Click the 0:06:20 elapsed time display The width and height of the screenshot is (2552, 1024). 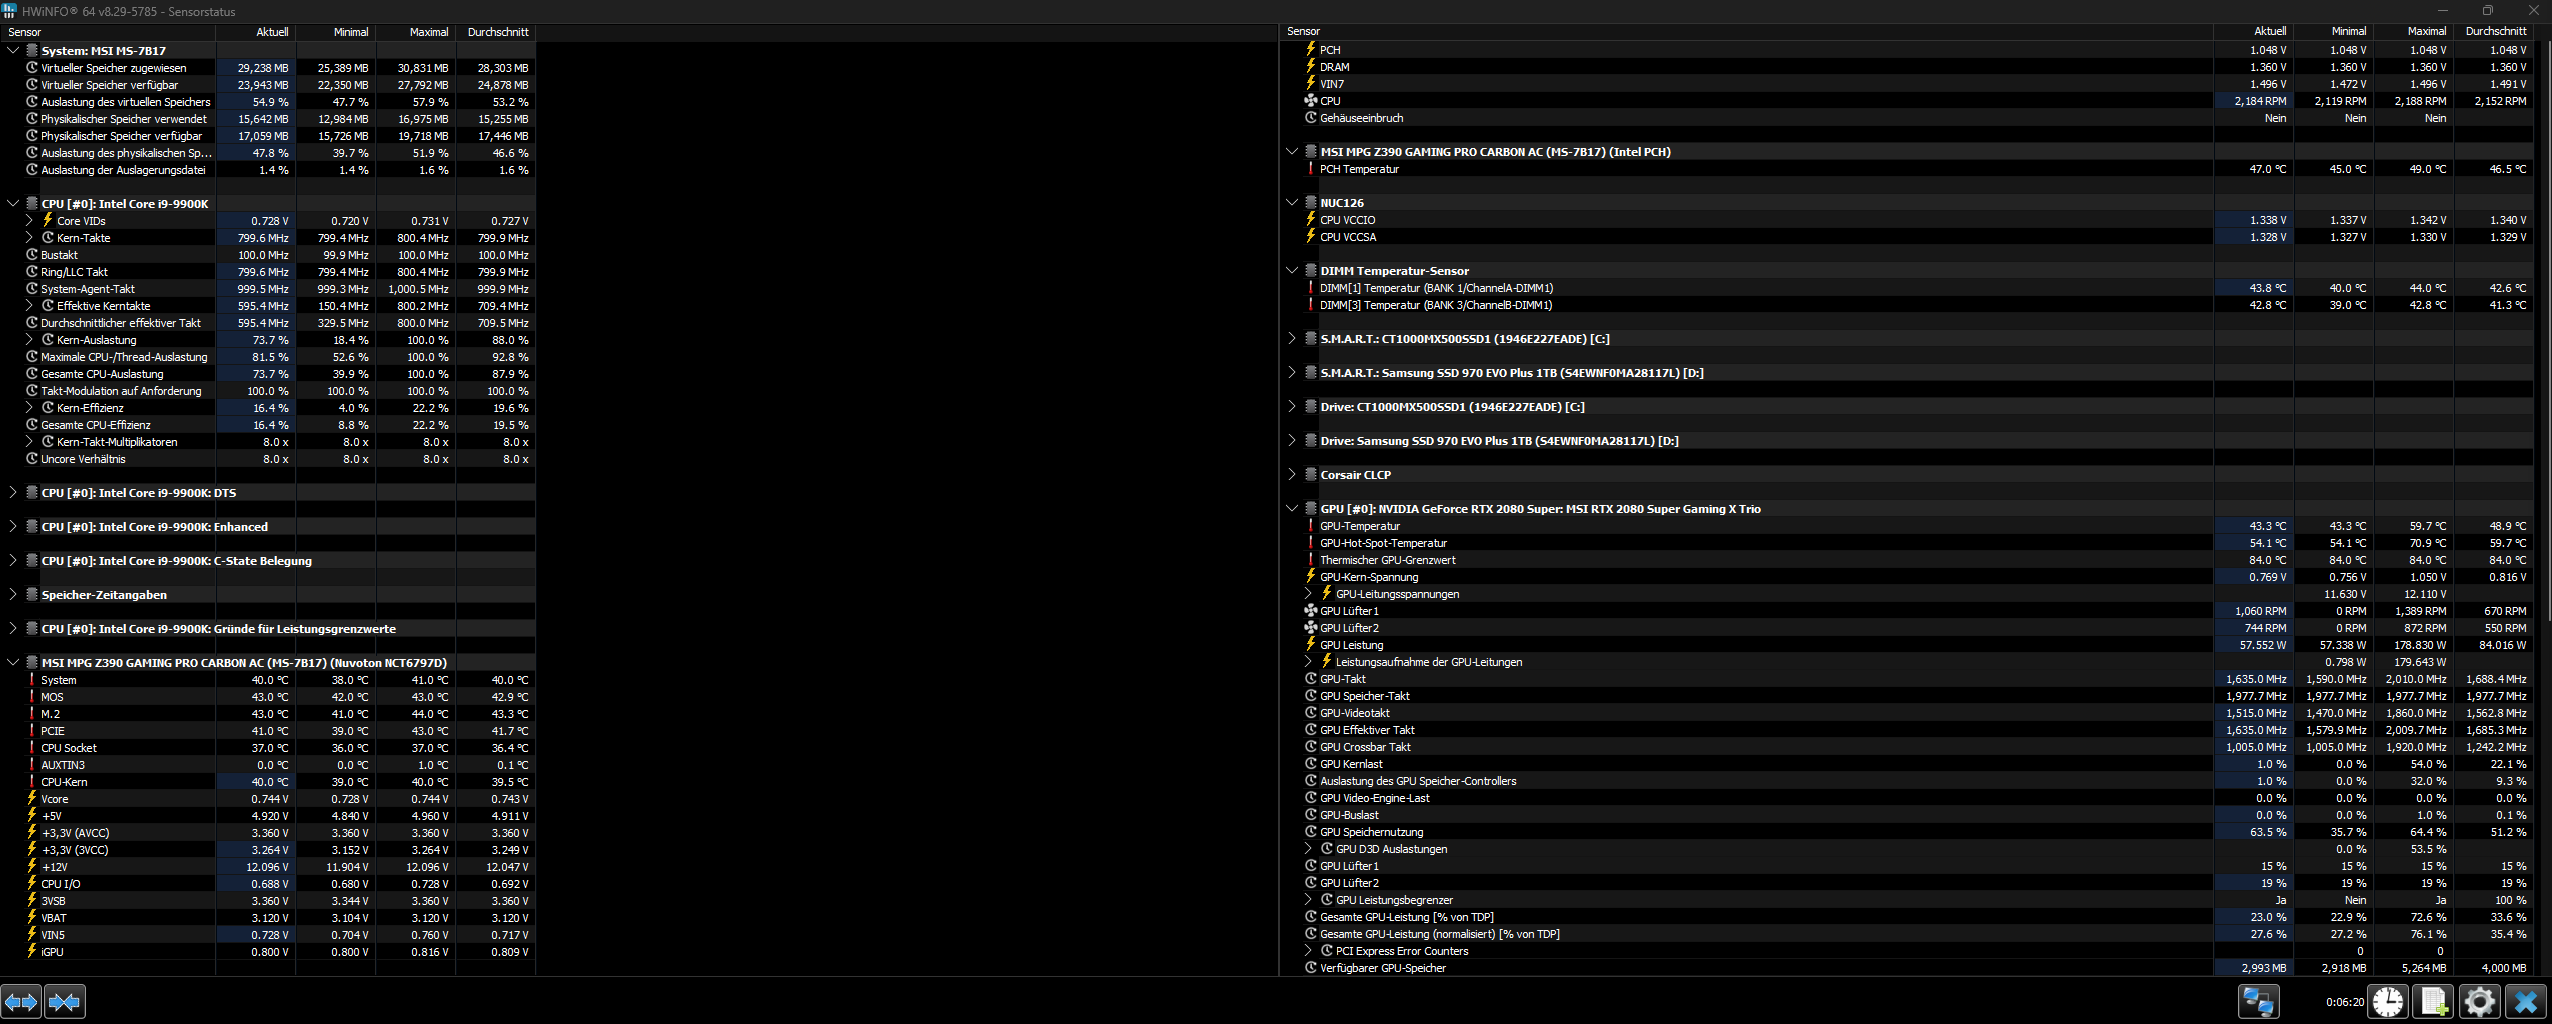coord(2345,1001)
